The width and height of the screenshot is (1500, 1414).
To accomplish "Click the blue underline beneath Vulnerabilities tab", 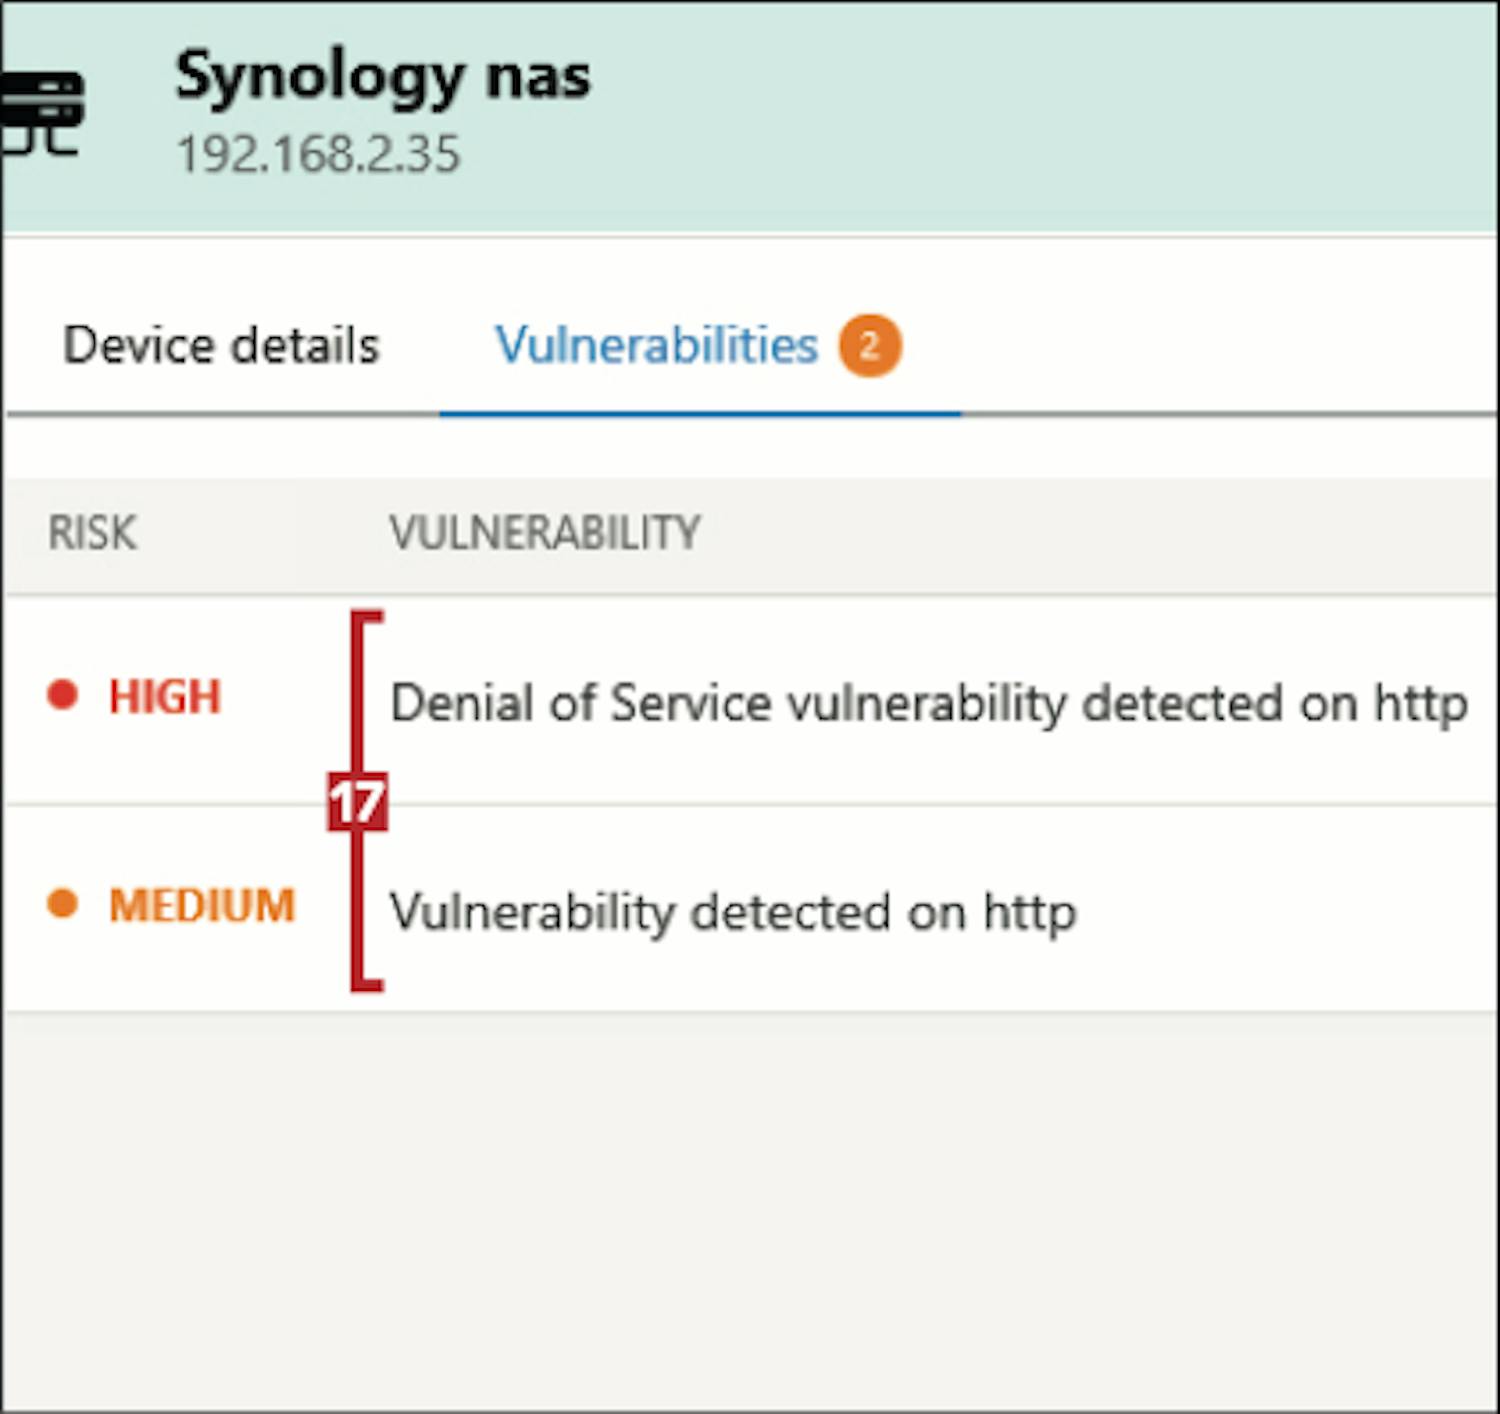I will click(700, 413).
